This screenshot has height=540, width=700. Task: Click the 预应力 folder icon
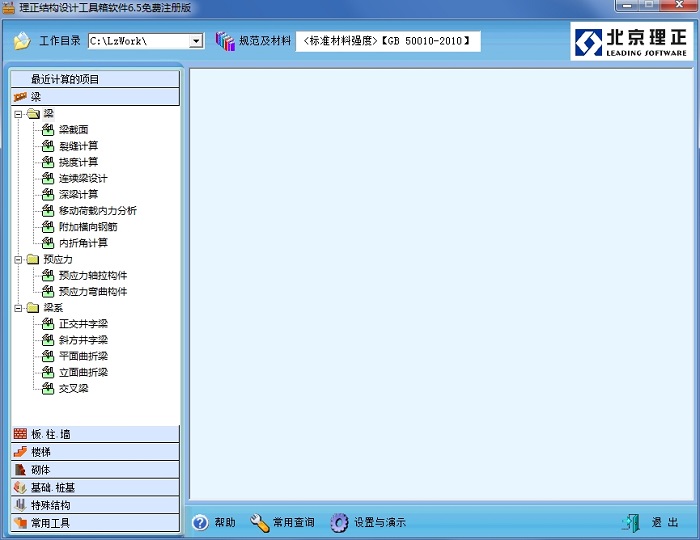pyautogui.click(x=33, y=259)
